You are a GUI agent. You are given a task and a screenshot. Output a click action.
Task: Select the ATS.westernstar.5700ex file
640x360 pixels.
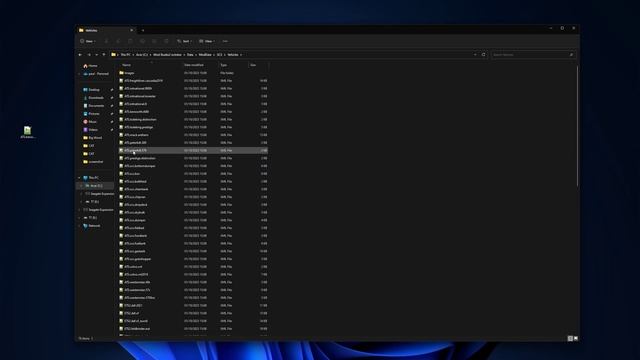click(x=193, y=298)
